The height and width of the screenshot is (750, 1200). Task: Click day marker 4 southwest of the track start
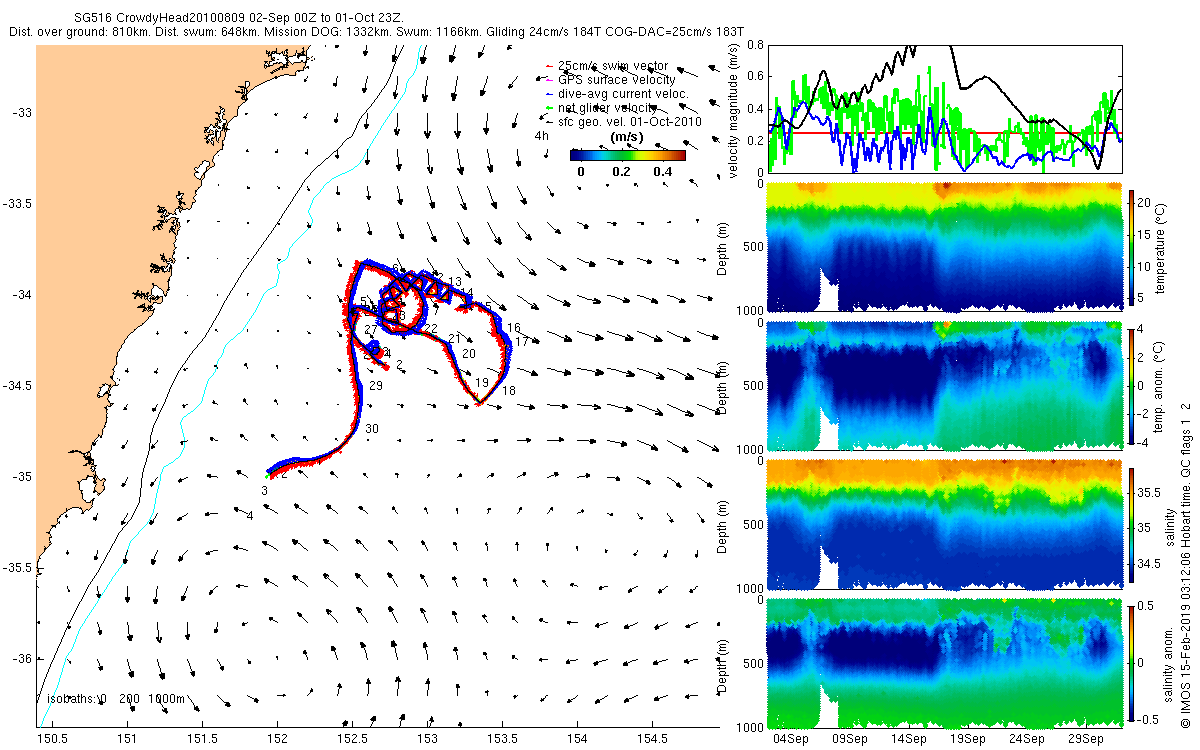point(249,515)
